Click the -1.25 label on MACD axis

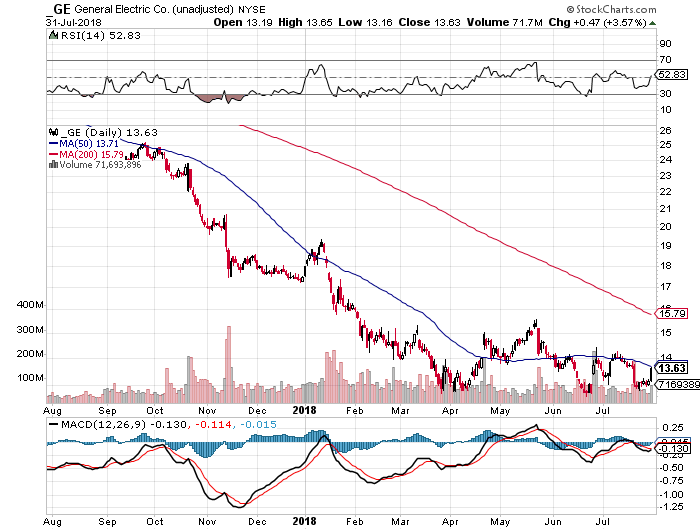point(671,507)
